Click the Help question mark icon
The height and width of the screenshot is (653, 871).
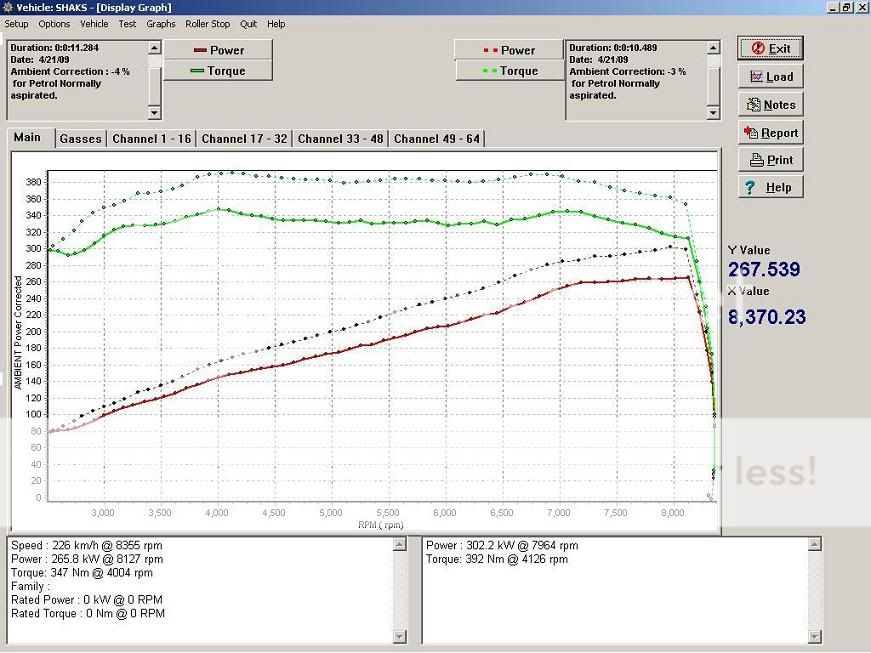pyautogui.click(x=750, y=187)
